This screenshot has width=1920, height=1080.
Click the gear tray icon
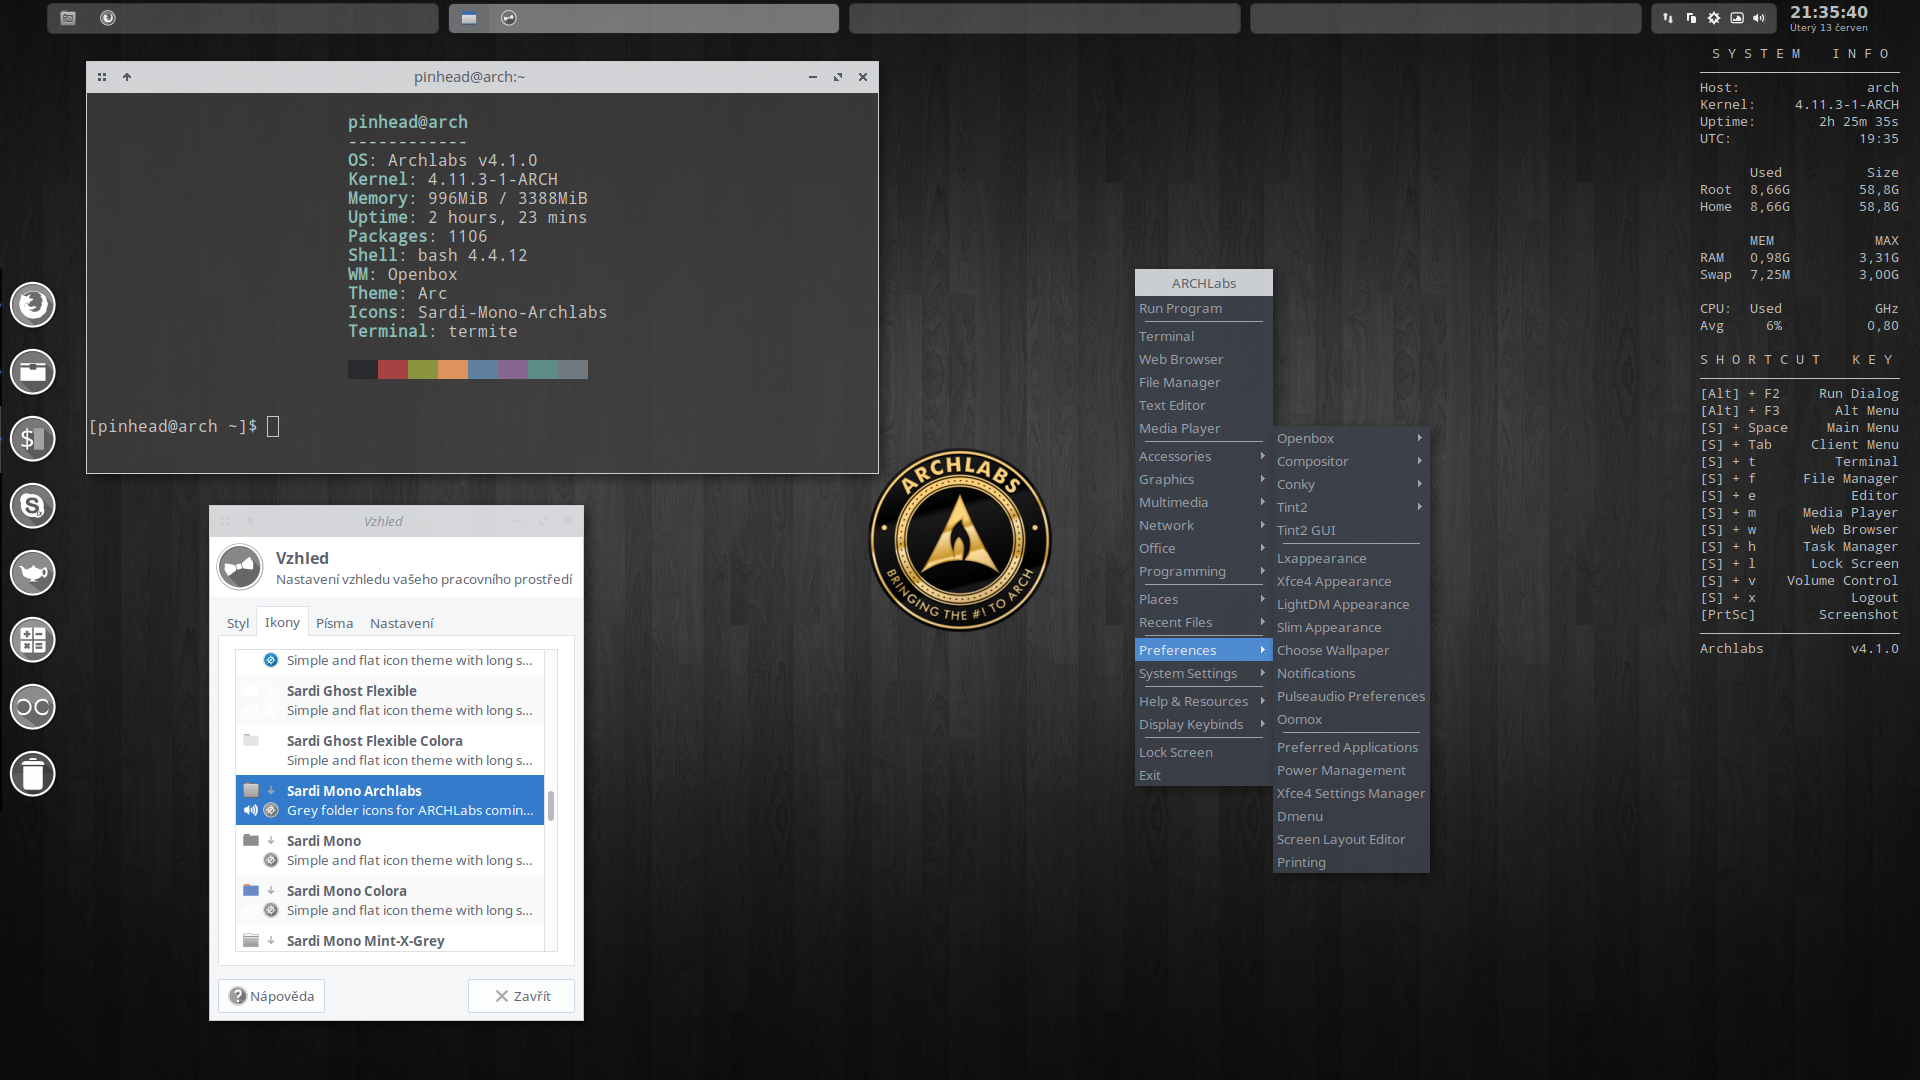click(x=1714, y=18)
